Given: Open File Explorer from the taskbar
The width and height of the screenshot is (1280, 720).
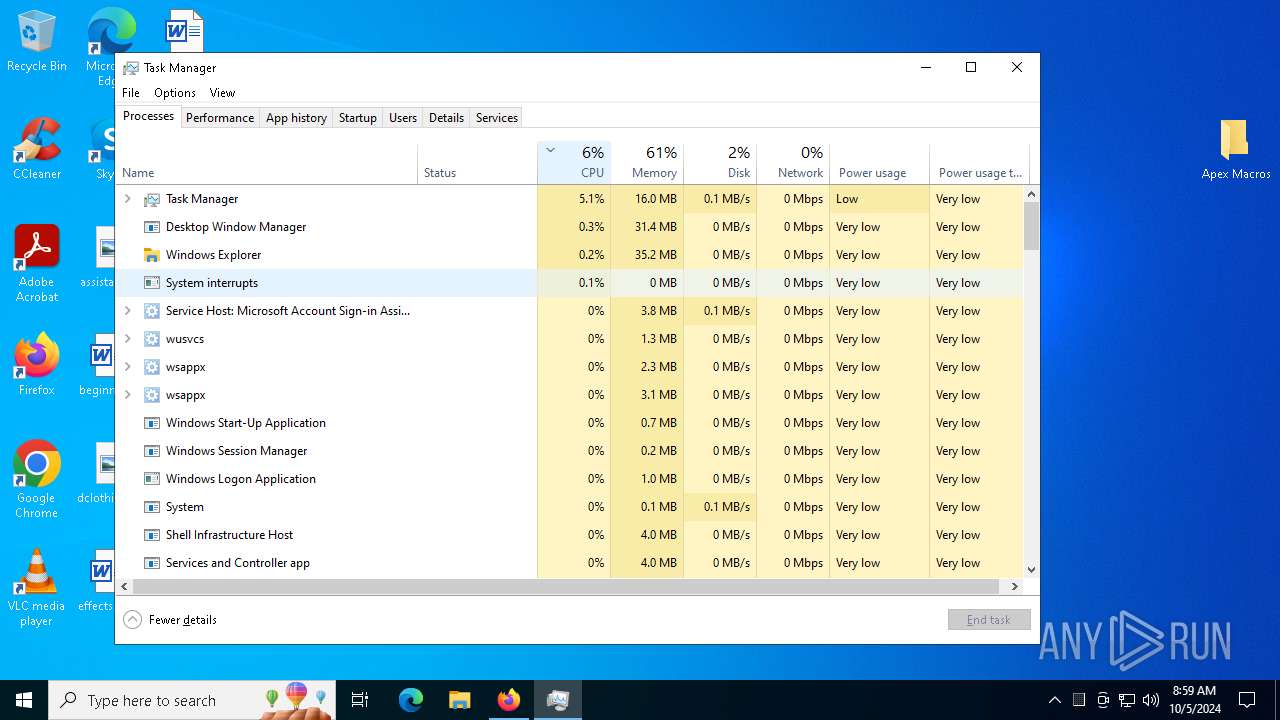Looking at the screenshot, I should [460, 700].
